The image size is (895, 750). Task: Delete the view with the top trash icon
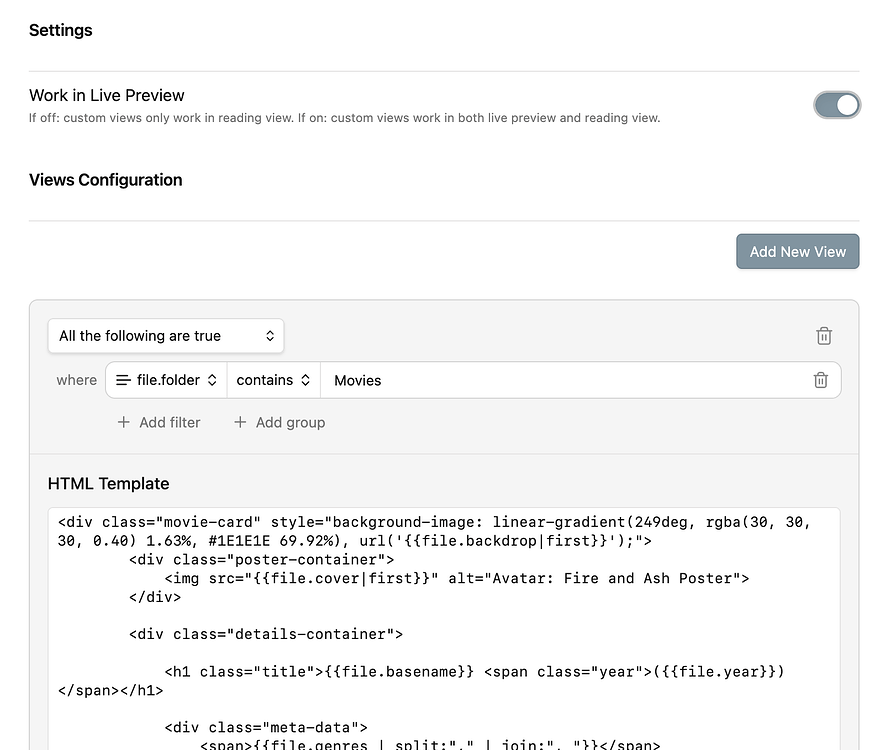coord(824,336)
